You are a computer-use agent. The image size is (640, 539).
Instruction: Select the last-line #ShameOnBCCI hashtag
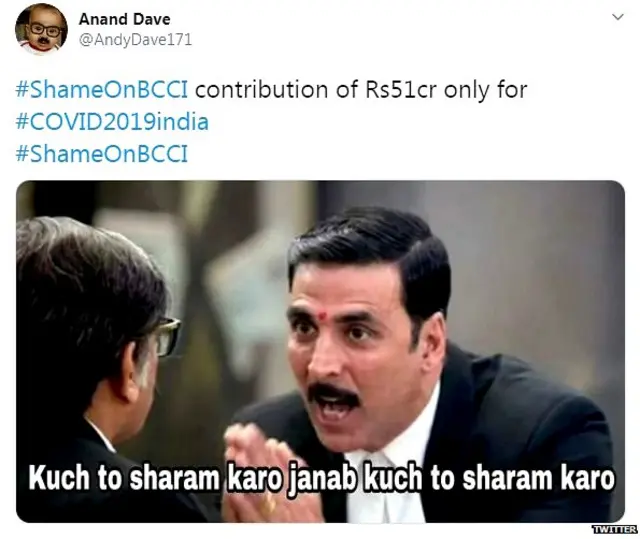pos(102,154)
